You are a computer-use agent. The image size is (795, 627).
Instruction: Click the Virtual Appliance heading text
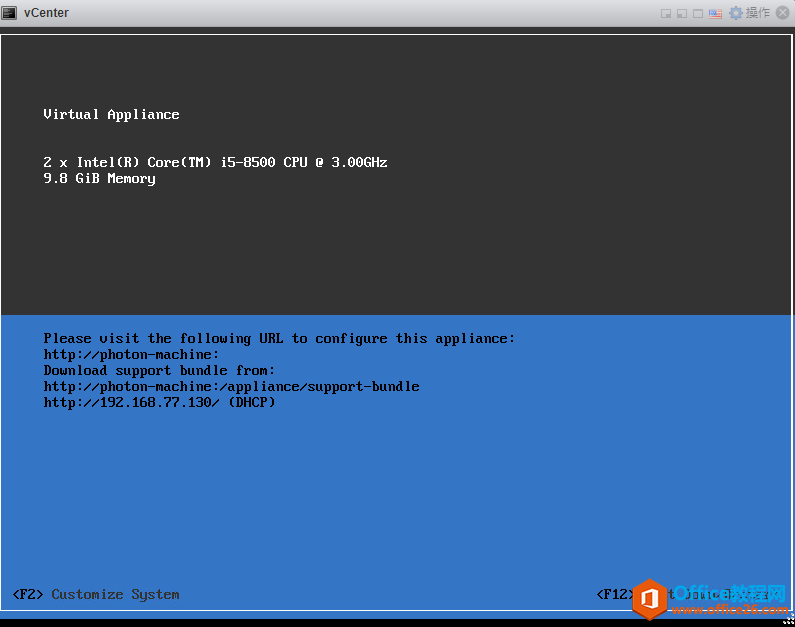click(111, 115)
